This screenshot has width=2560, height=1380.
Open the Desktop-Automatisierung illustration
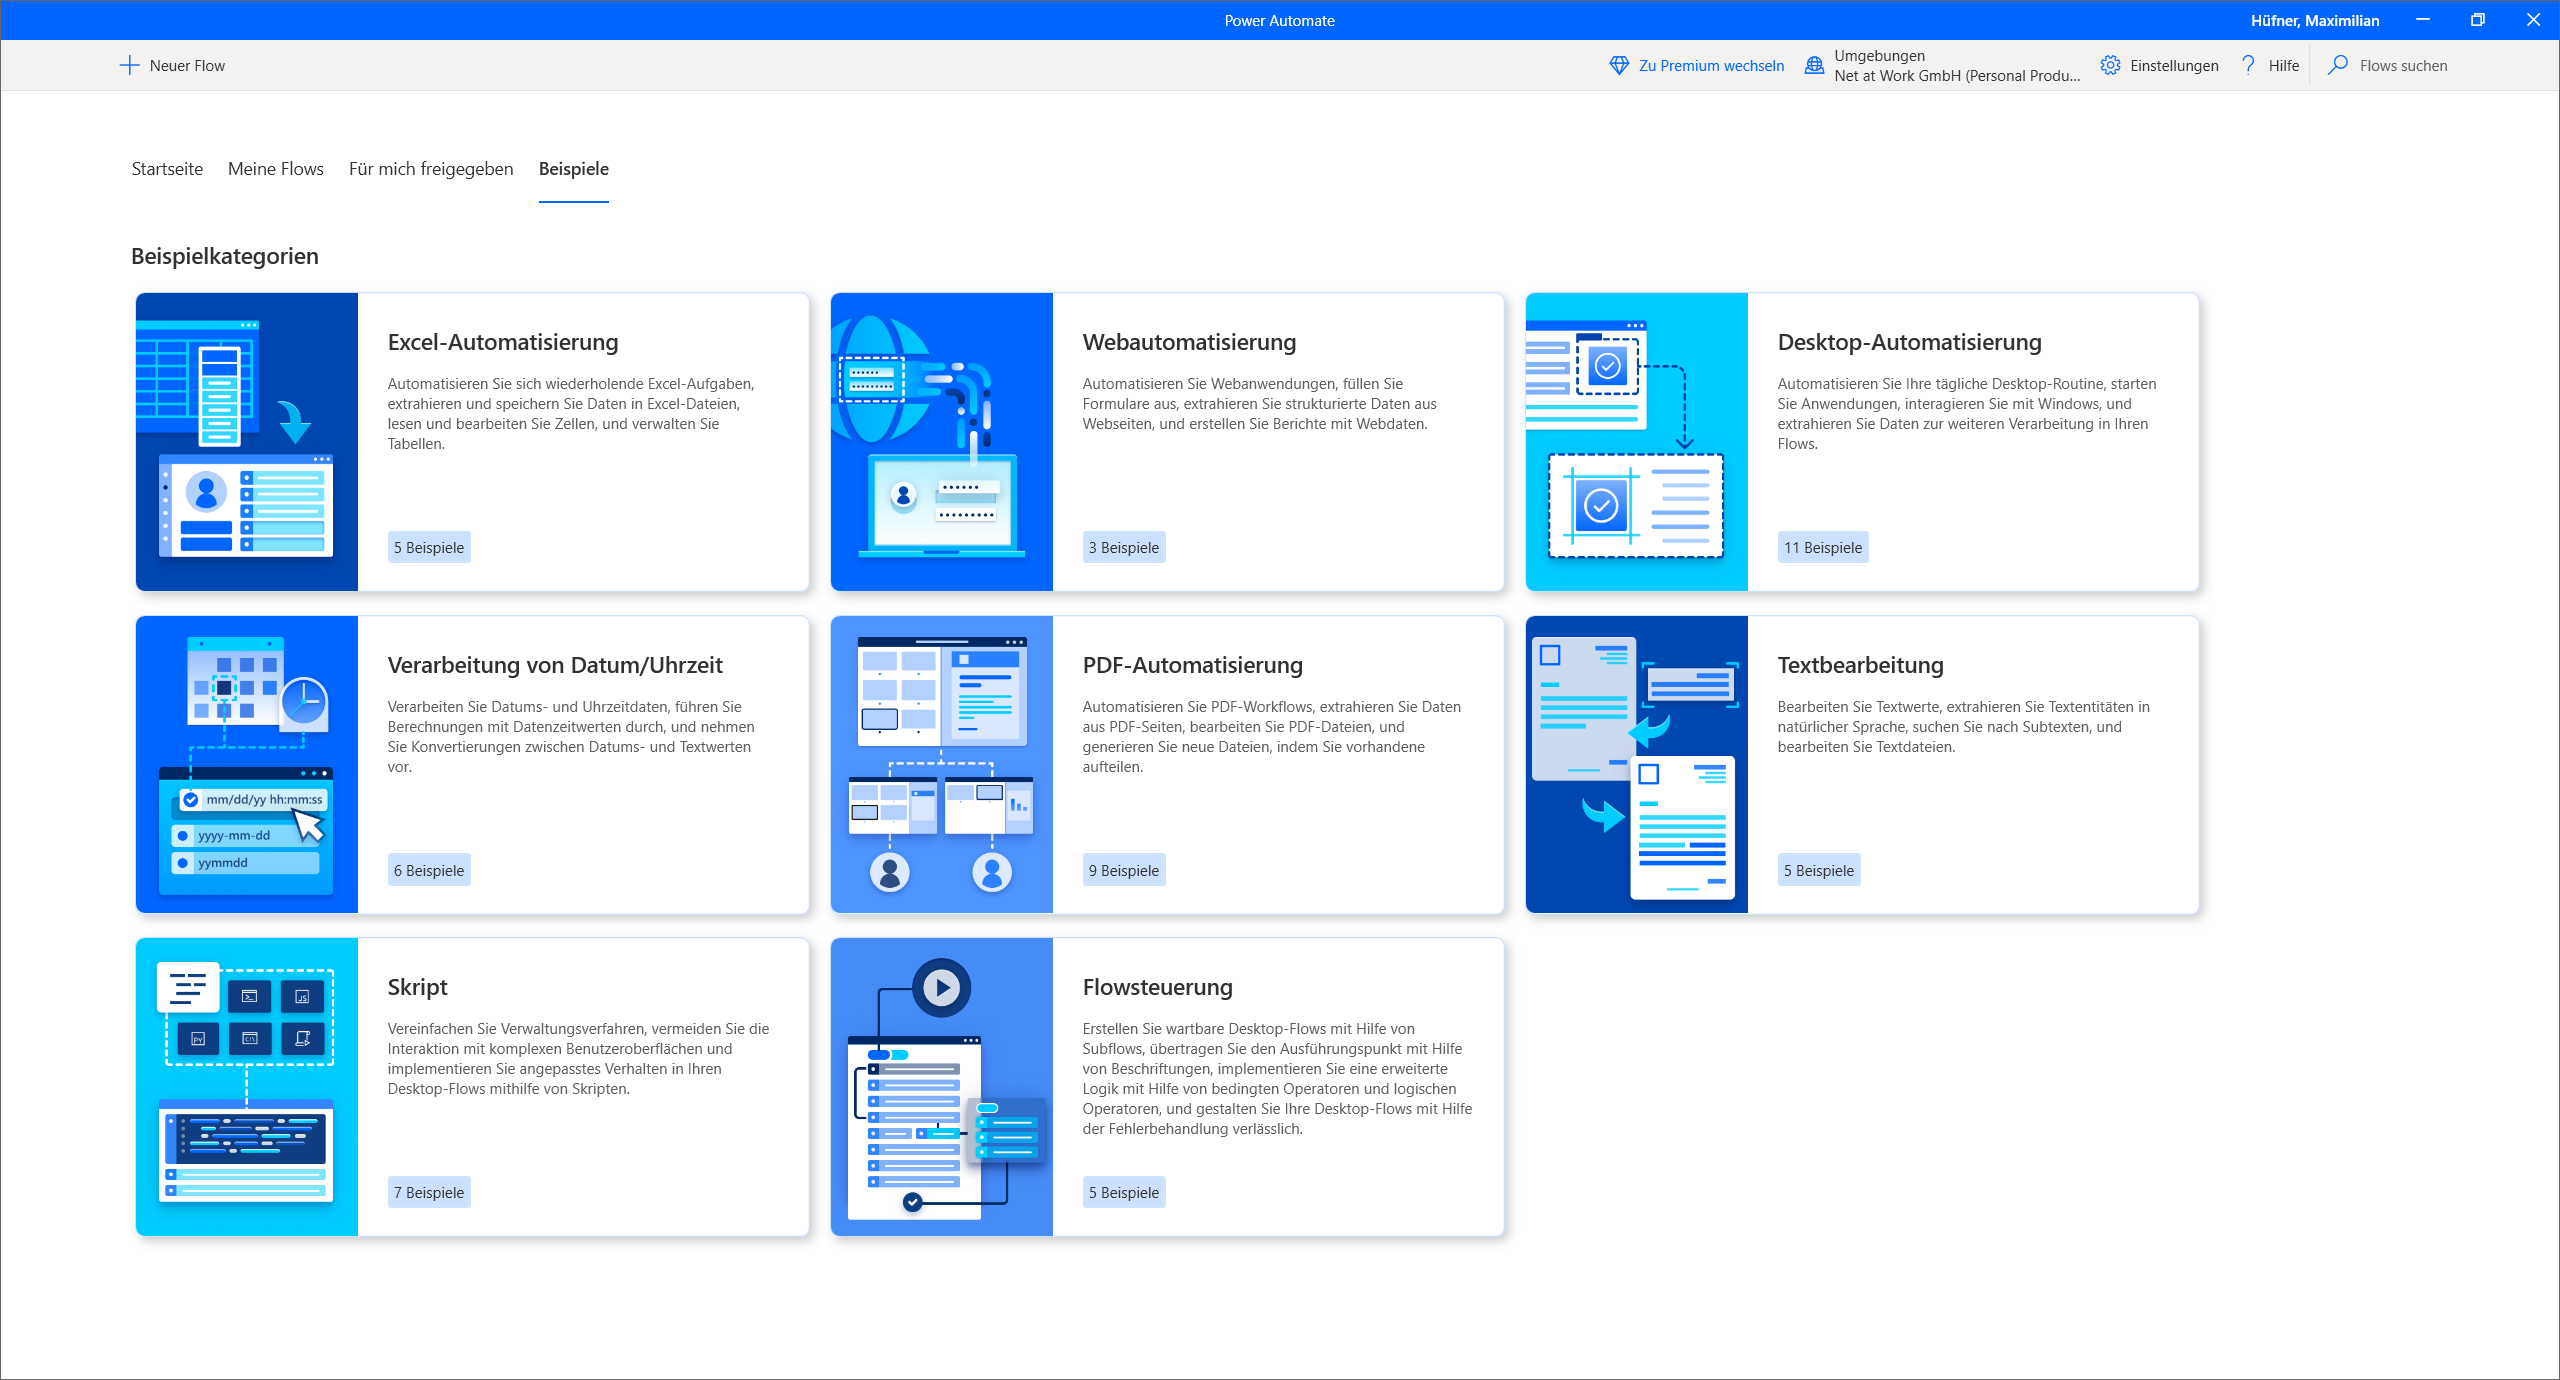tap(1637, 442)
